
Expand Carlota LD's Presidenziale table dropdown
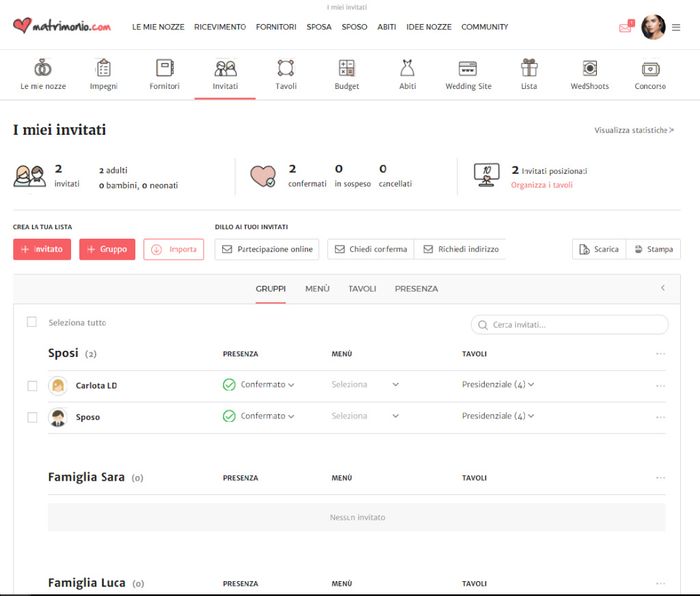point(497,385)
